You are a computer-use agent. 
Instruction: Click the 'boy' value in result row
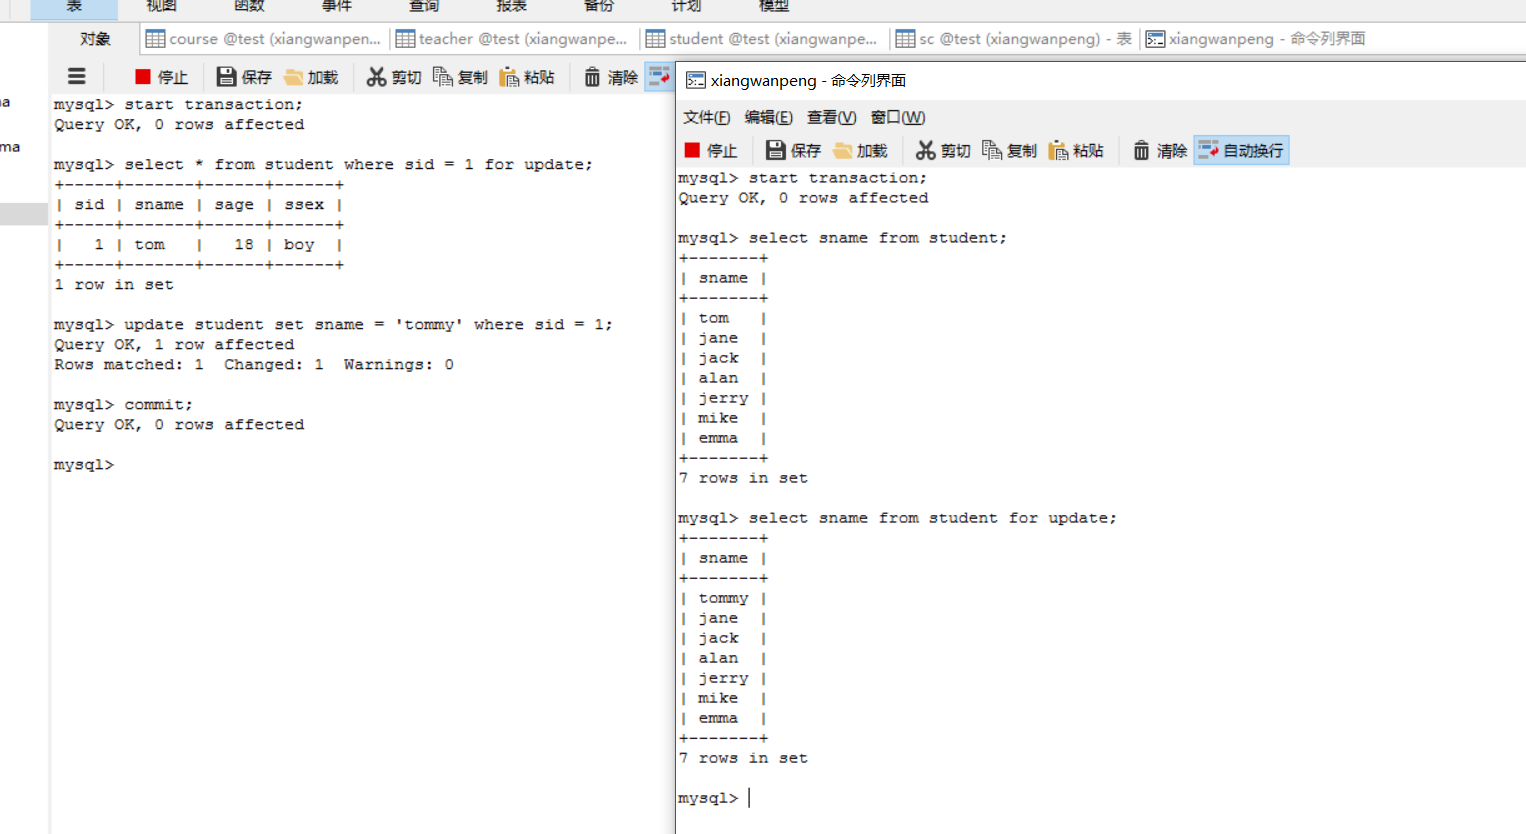click(299, 244)
